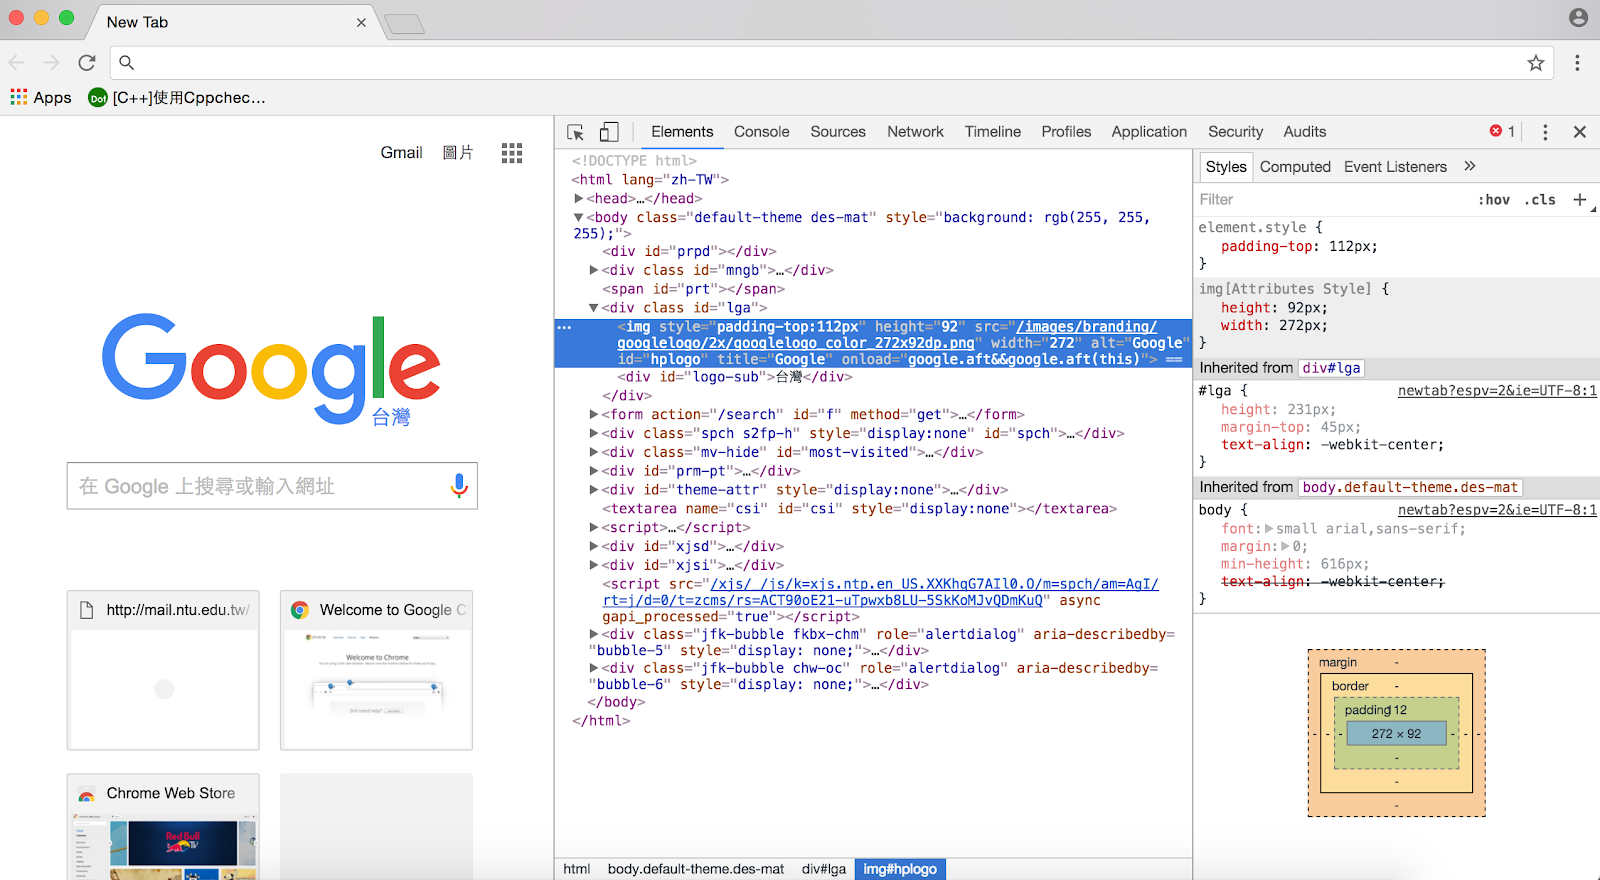This screenshot has height=880, width=1600.
Task: Bookmark this page with the star icon
Action: (x=1536, y=63)
